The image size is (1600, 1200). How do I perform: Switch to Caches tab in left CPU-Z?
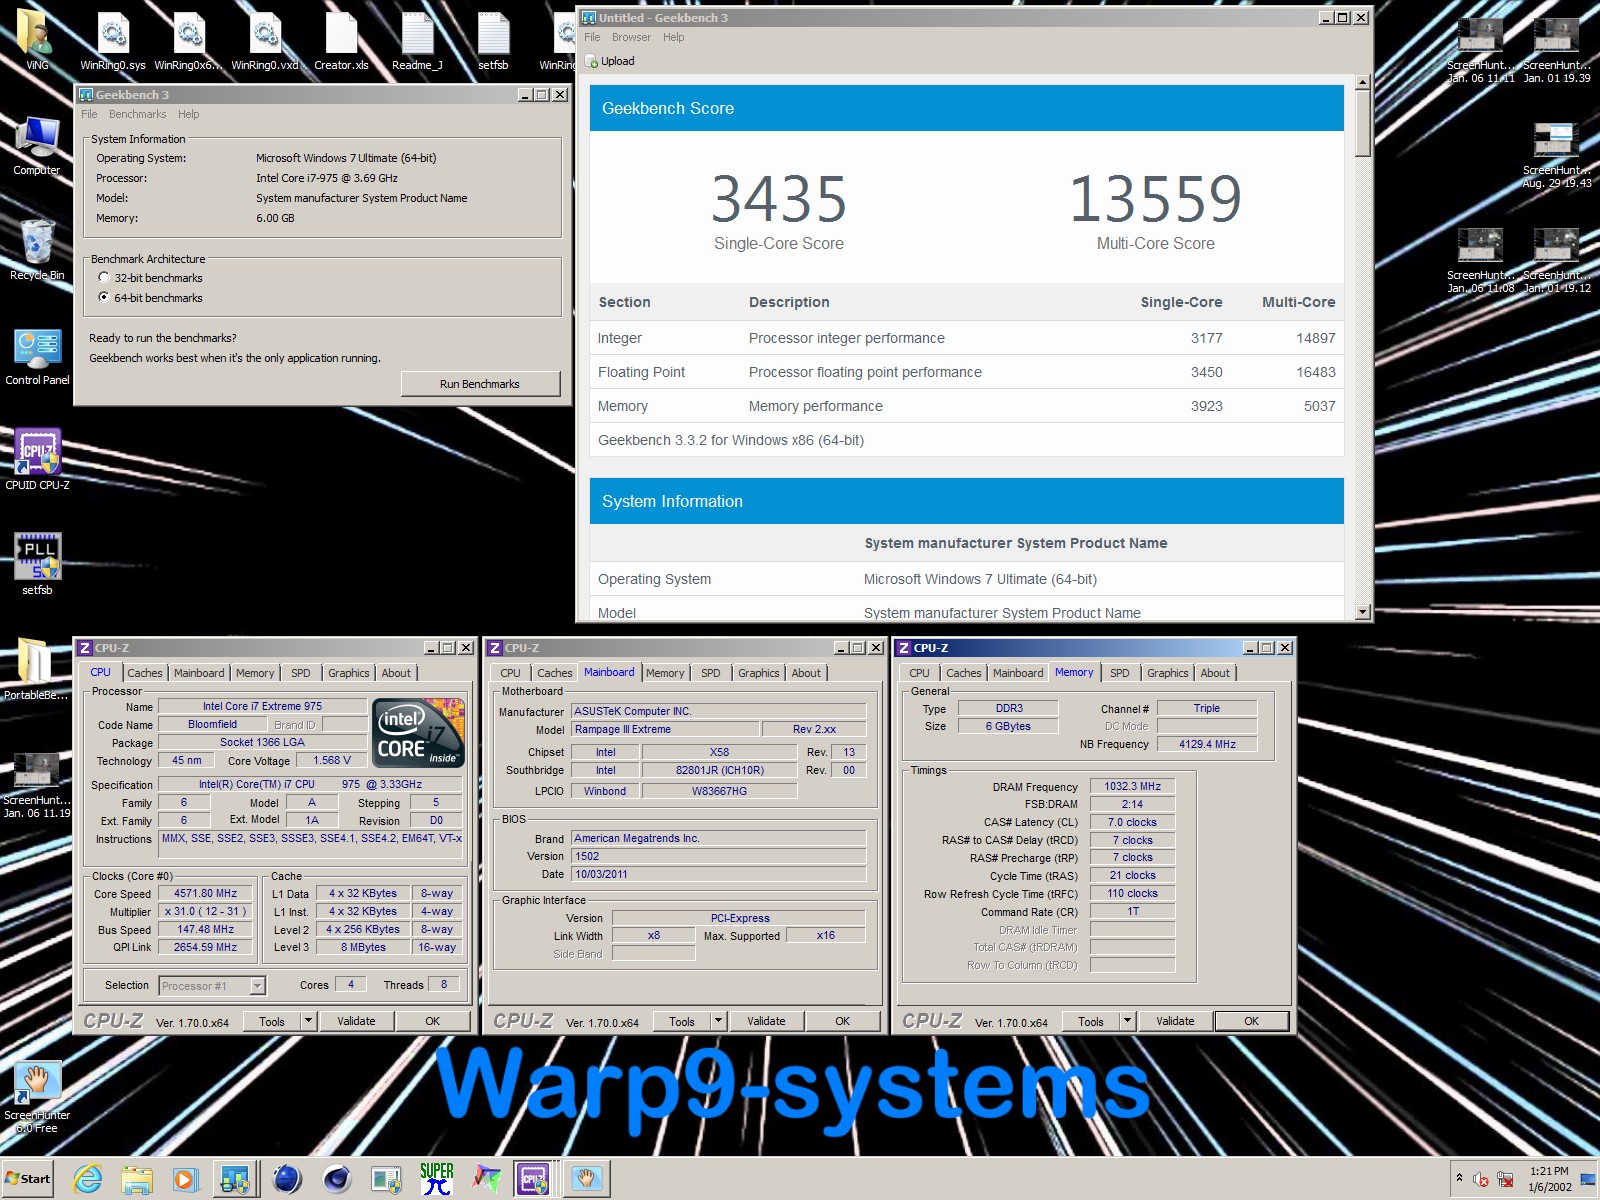click(x=144, y=673)
